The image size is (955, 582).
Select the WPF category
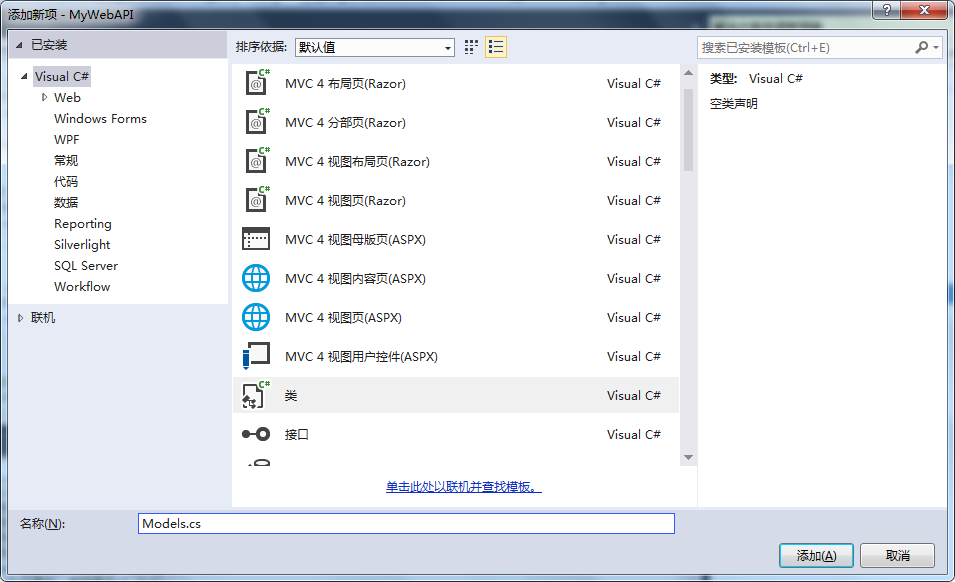pyautogui.click(x=66, y=139)
